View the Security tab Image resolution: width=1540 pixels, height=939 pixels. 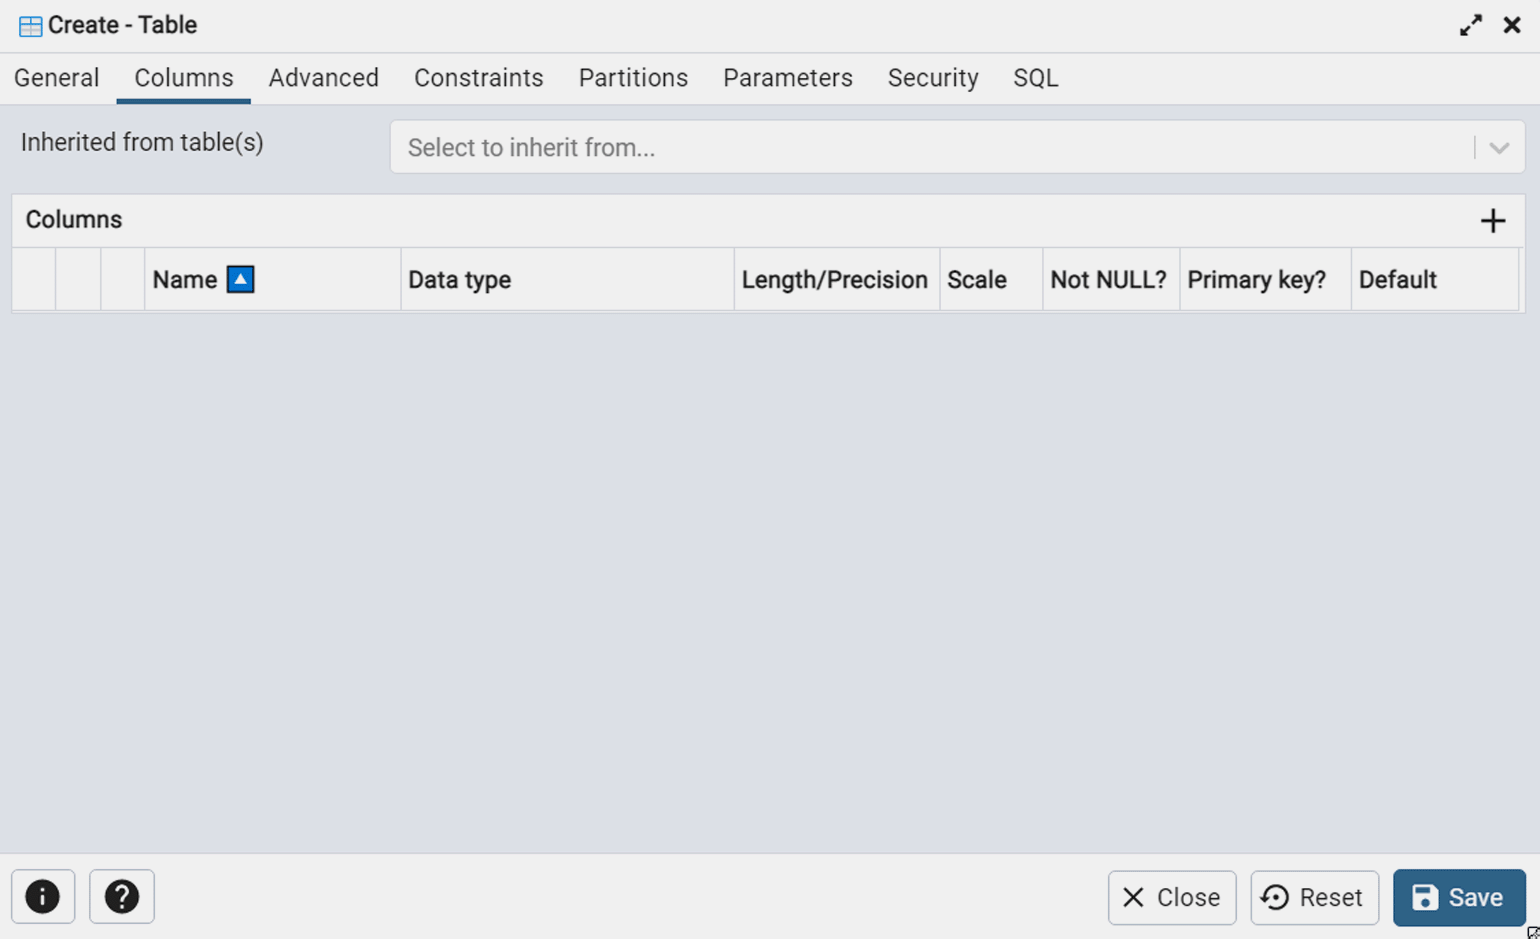[x=933, y=78]
